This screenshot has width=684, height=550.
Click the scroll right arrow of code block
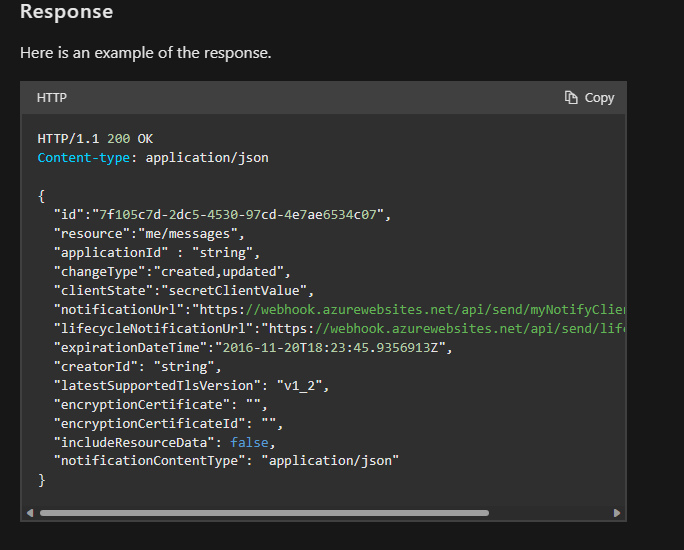point(617,513)
